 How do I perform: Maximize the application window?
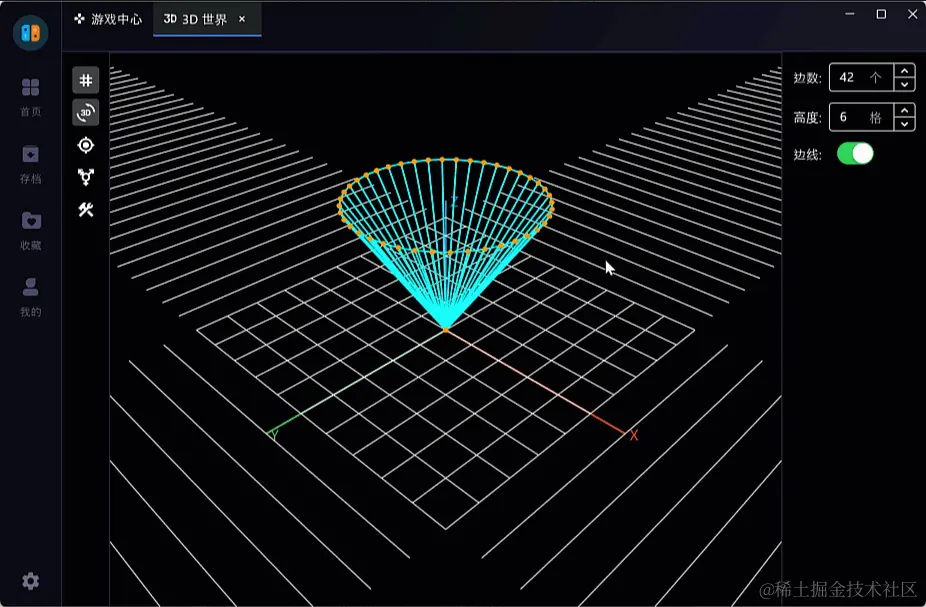881,14
